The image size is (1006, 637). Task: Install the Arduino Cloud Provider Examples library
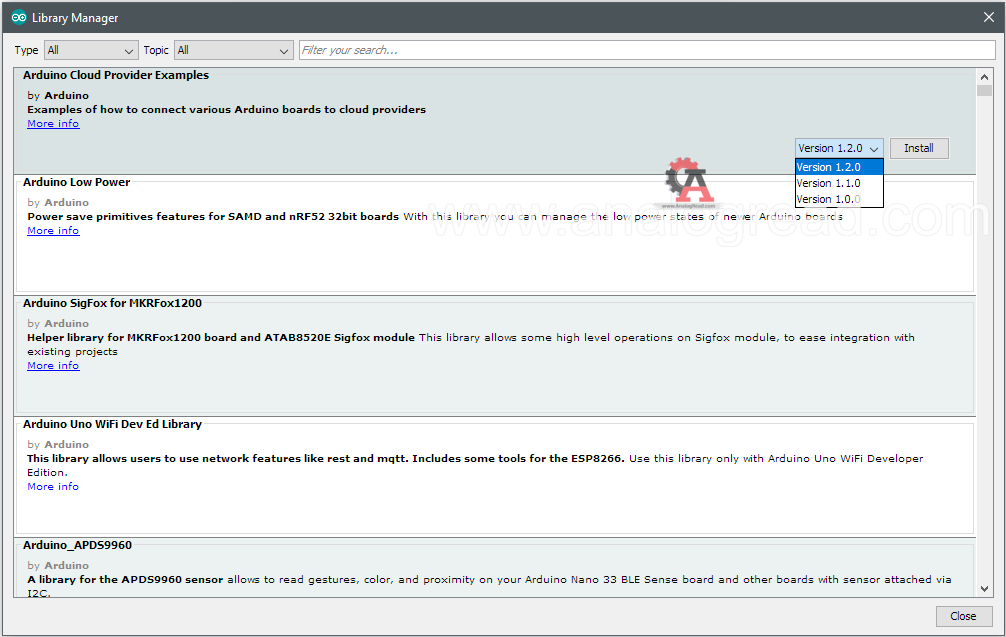click(x=919, y=148)
